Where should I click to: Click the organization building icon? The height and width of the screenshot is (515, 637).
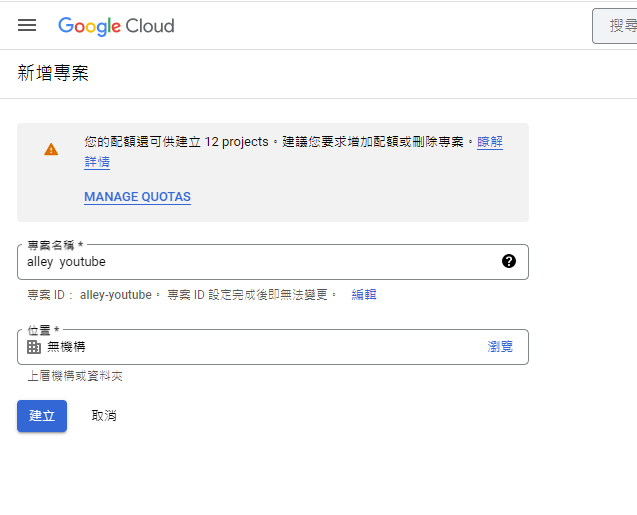(x=34, y=347)
